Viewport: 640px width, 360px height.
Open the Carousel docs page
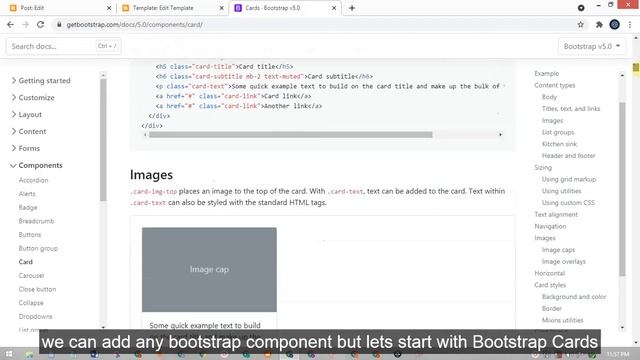click(31, 276)
